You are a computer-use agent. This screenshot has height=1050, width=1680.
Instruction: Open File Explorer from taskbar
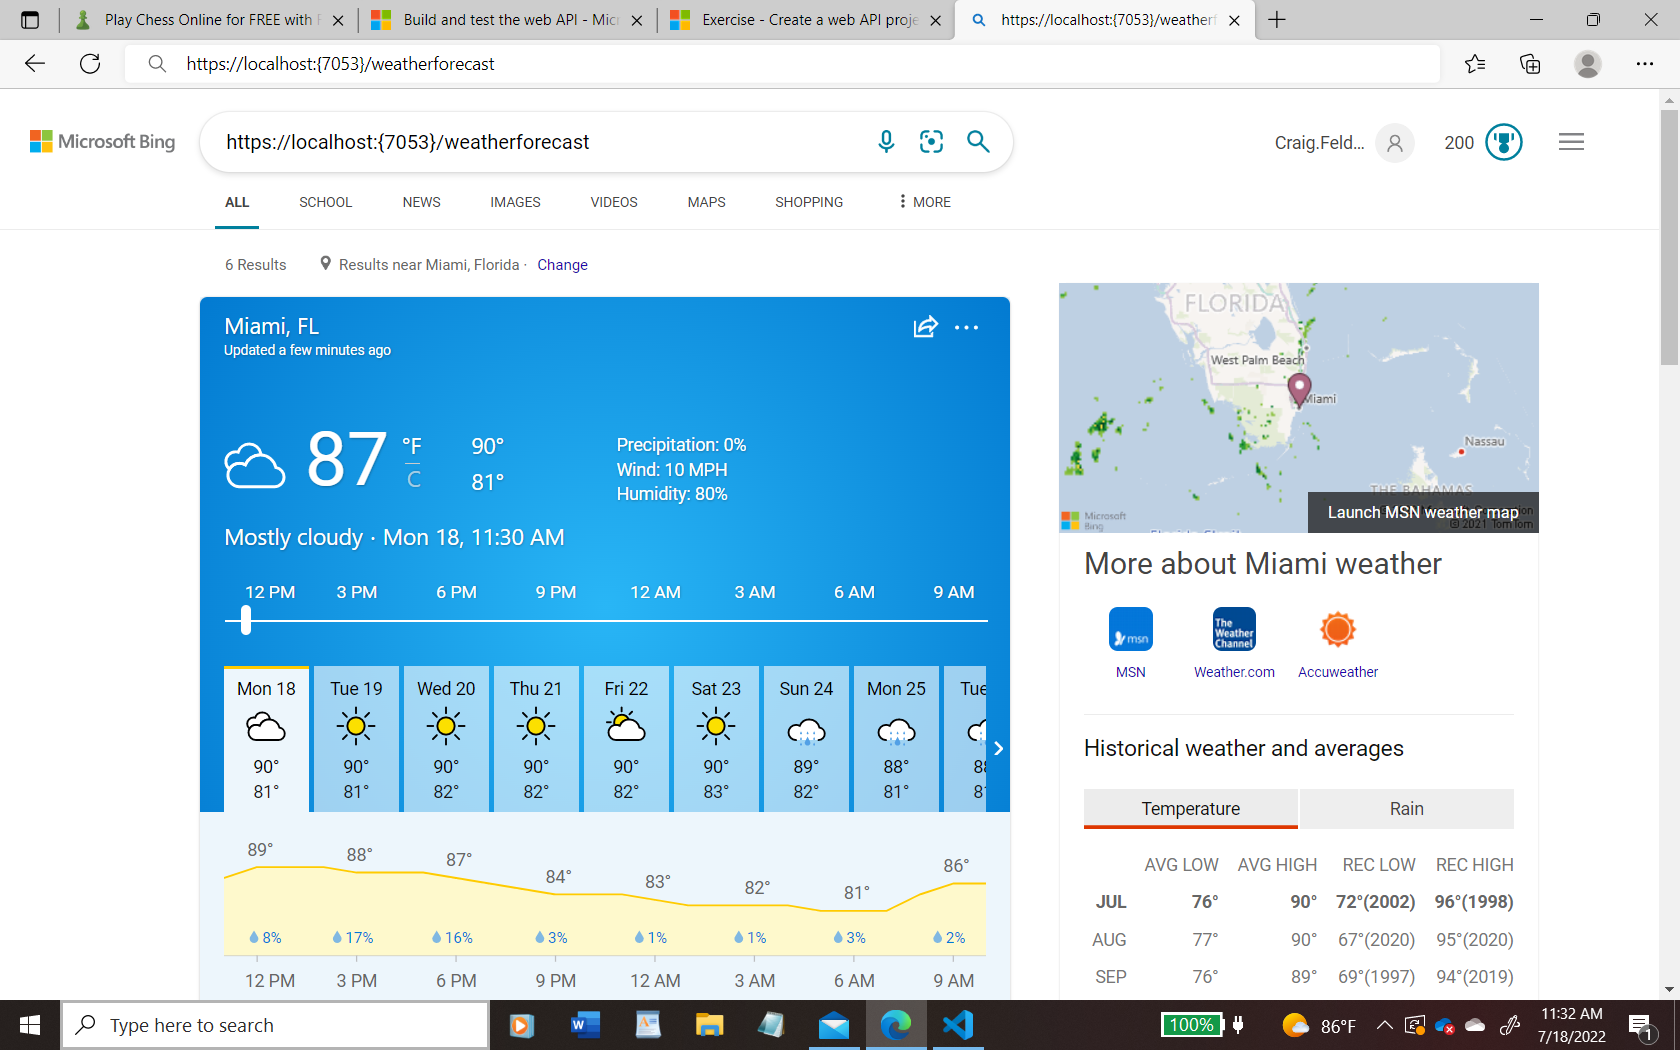(710, 1025)
